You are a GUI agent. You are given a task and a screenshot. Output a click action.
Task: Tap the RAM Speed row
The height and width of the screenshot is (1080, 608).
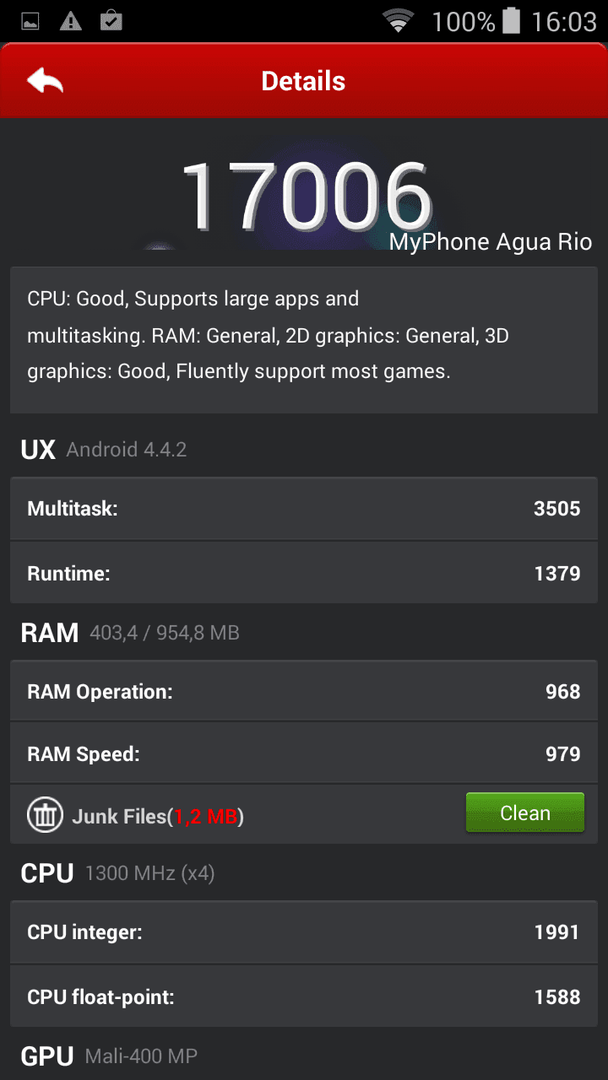pos(304,753)
